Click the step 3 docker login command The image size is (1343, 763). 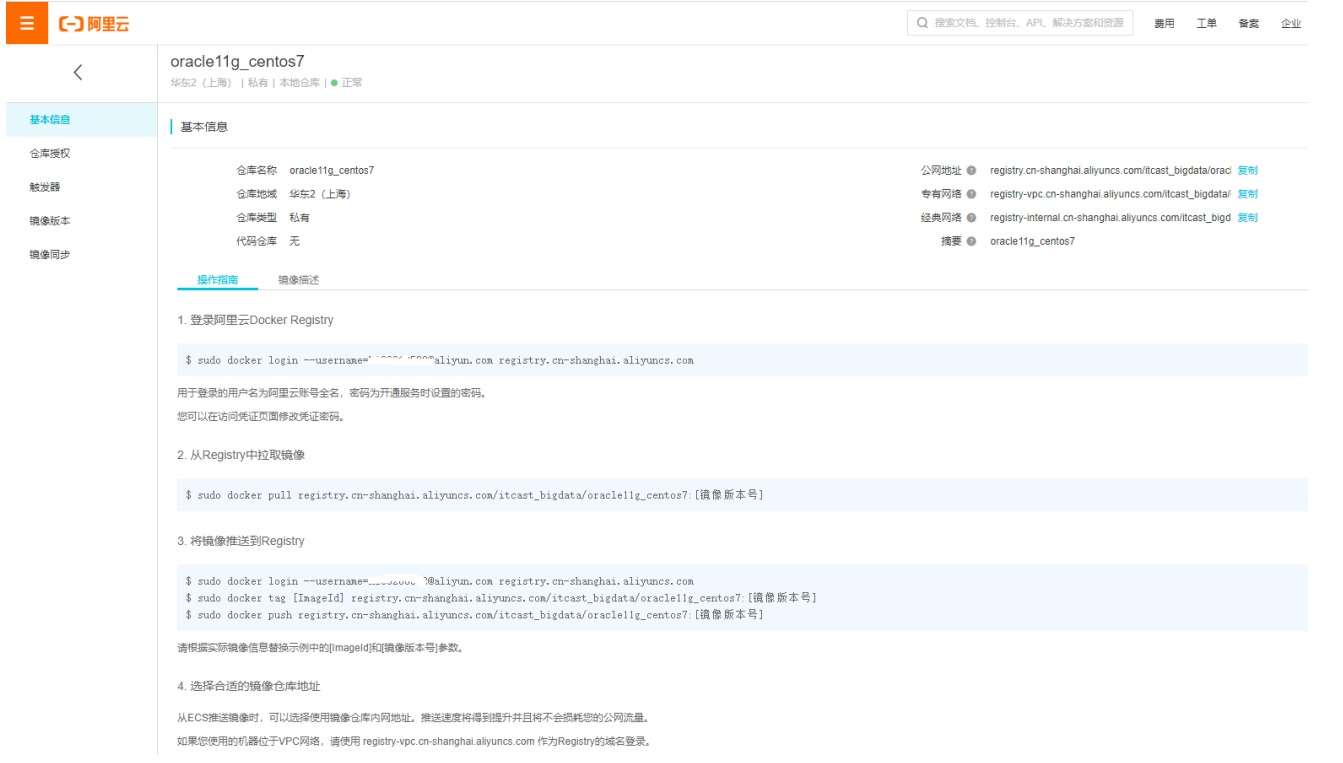[439, 581]
